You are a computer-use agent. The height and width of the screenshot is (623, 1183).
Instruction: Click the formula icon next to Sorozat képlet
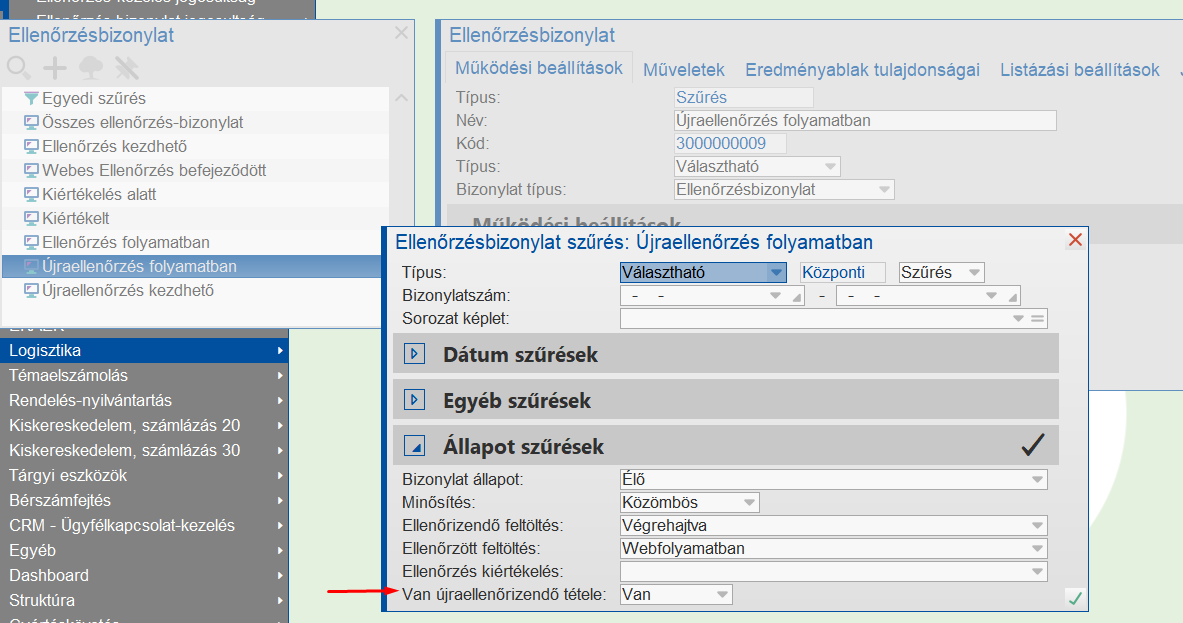pyautogui.click(x=1038, y=318)
